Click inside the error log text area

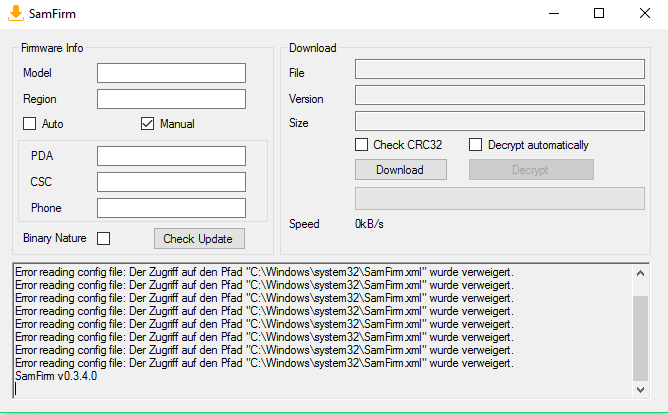[322, 331]
